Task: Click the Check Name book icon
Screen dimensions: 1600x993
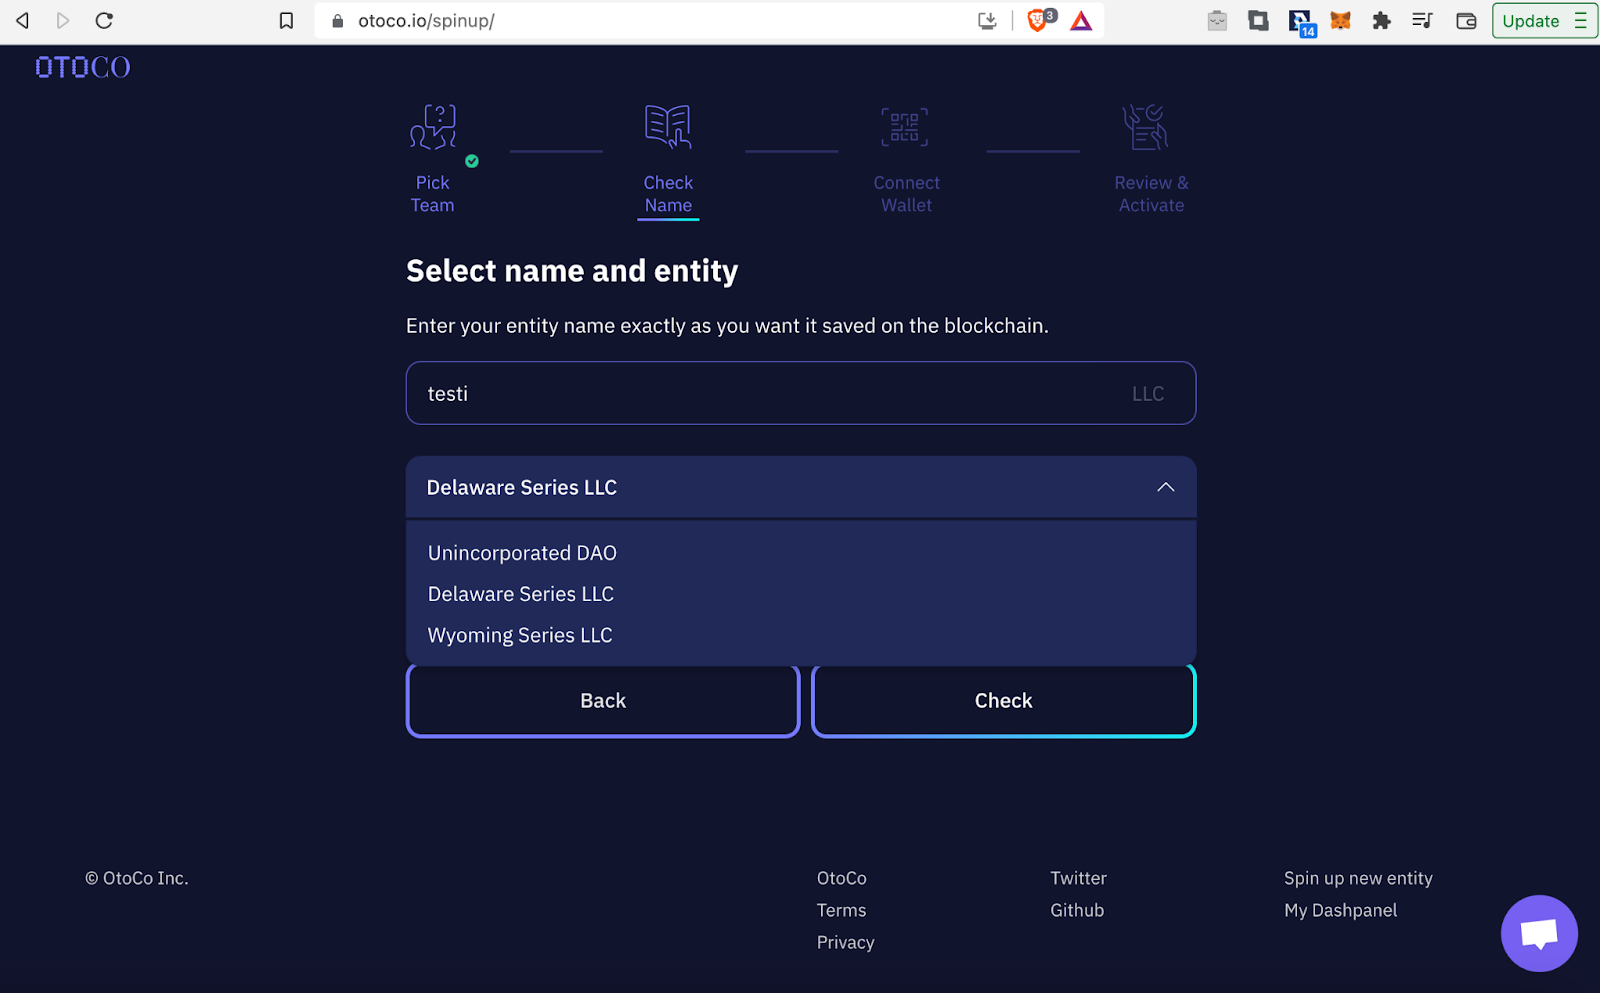Action: pos(668,127)
